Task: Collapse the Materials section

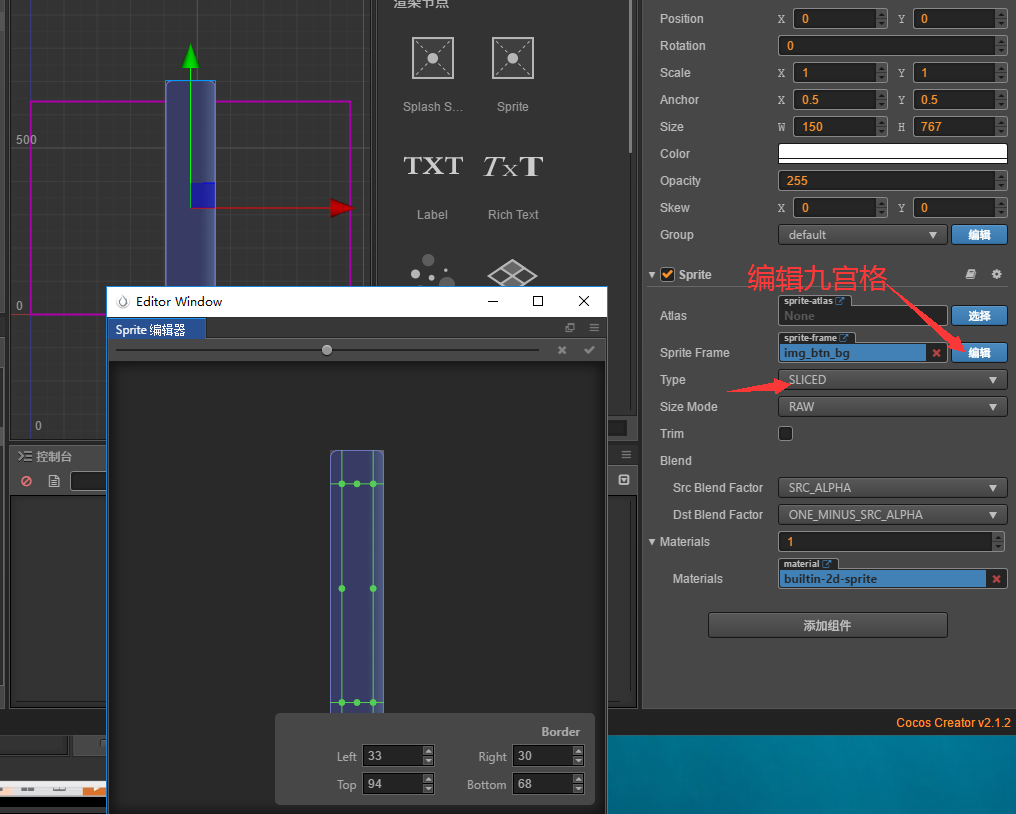Action: pyautogui.click(x=651, y=541)
